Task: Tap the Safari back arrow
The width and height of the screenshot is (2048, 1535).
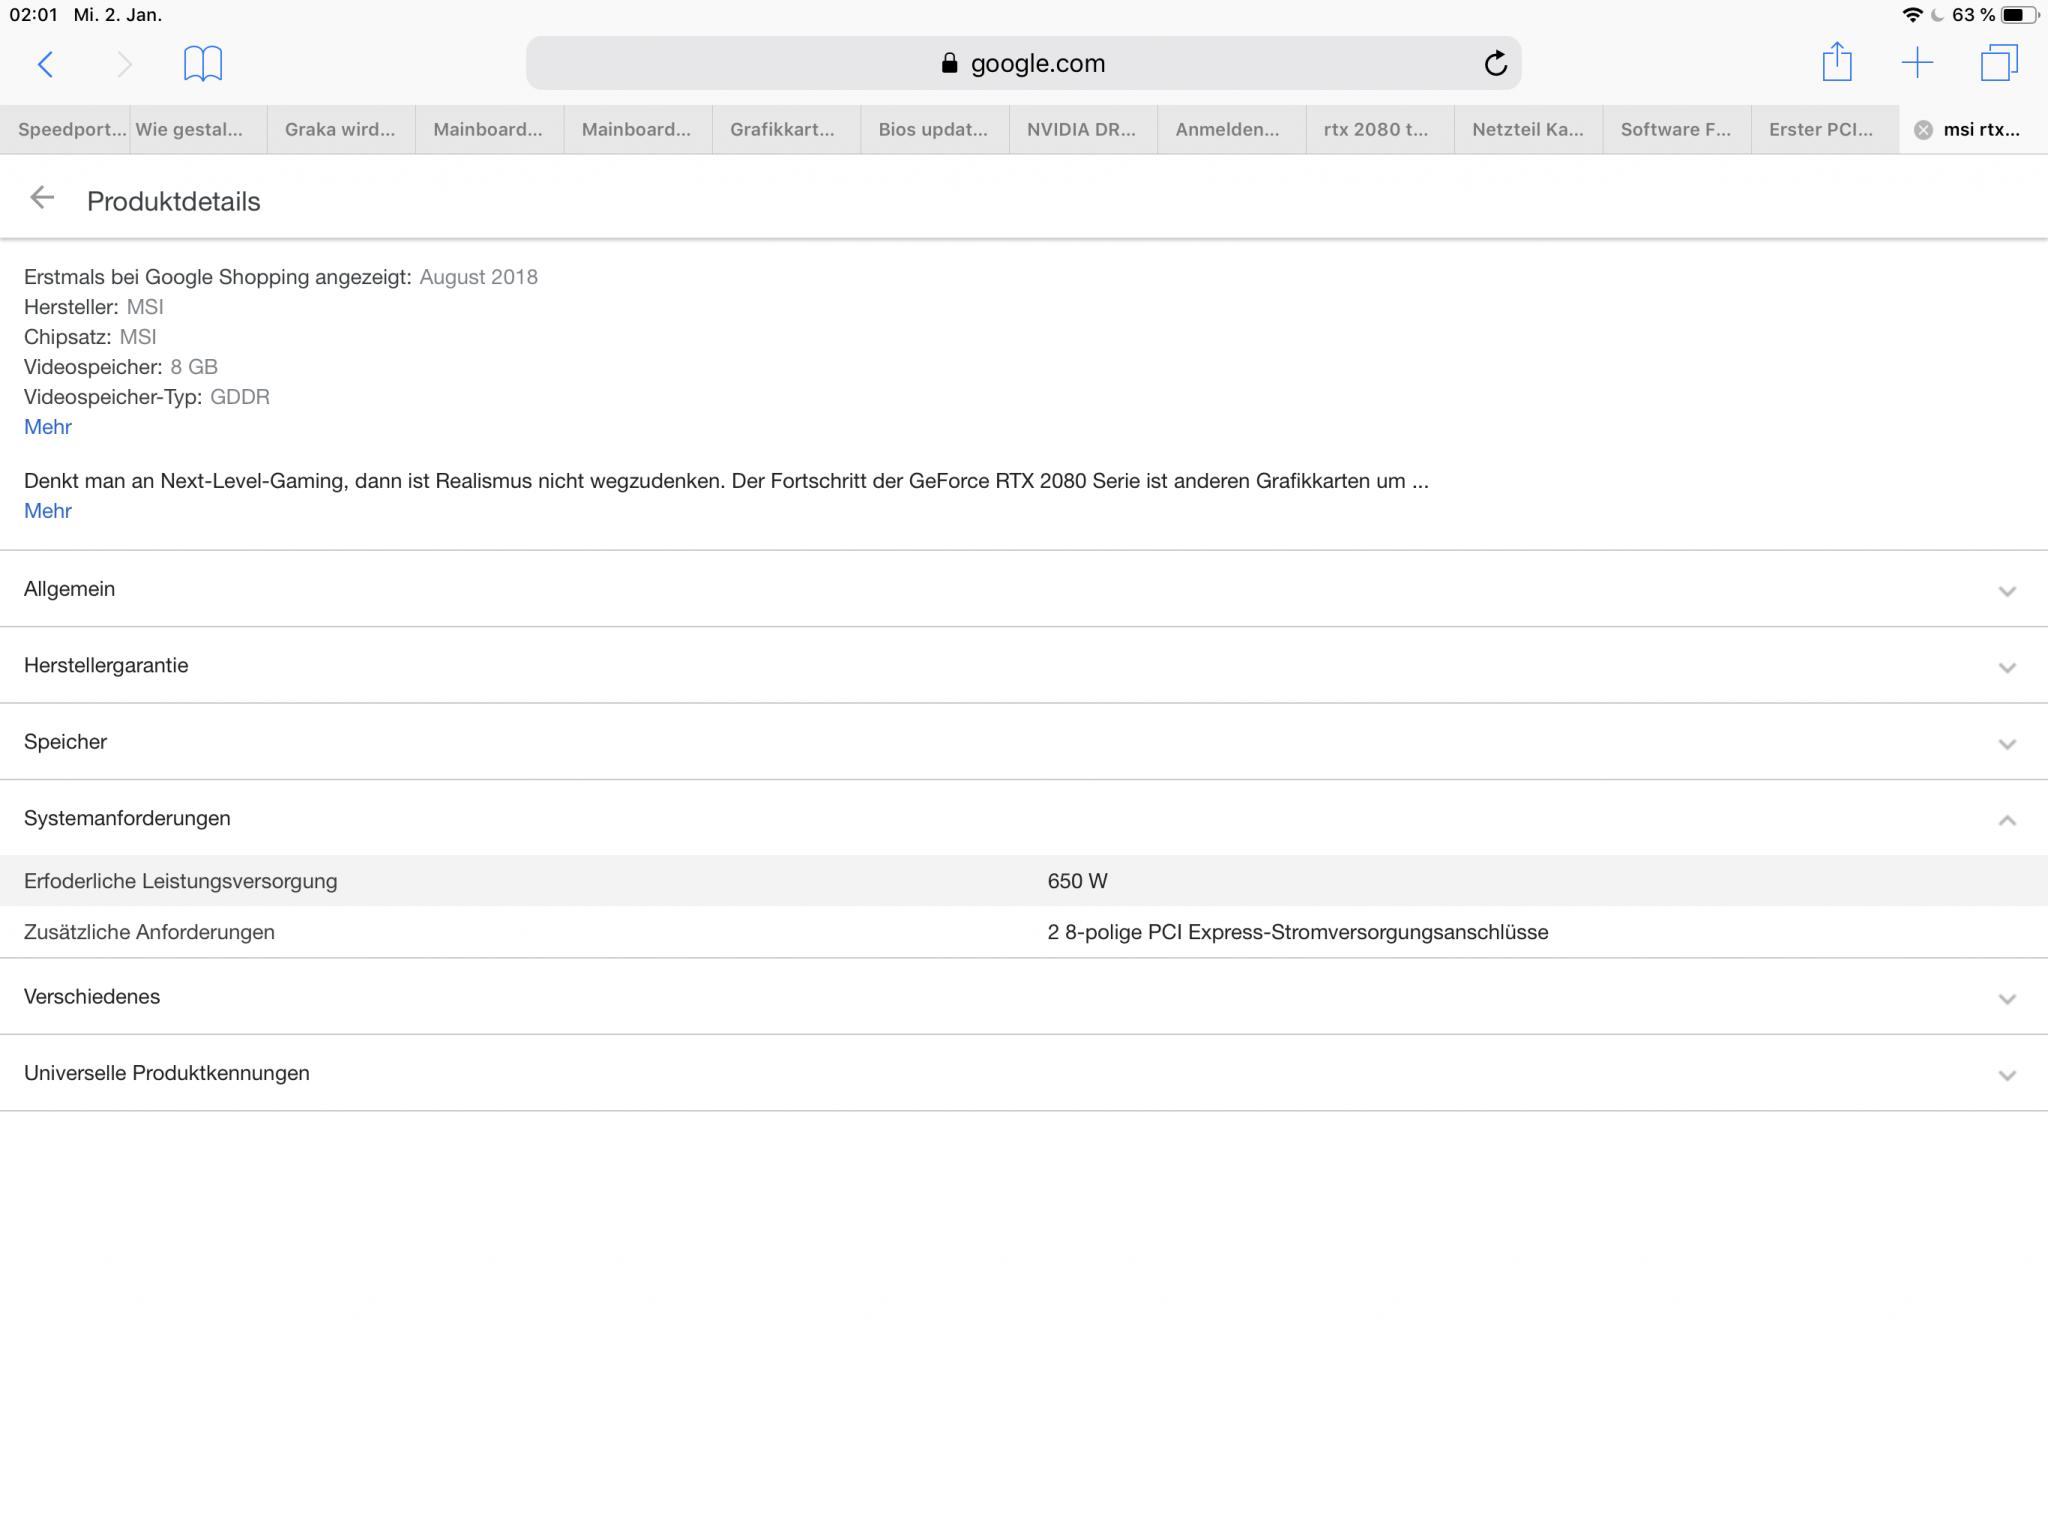Action: pos(45,64)
